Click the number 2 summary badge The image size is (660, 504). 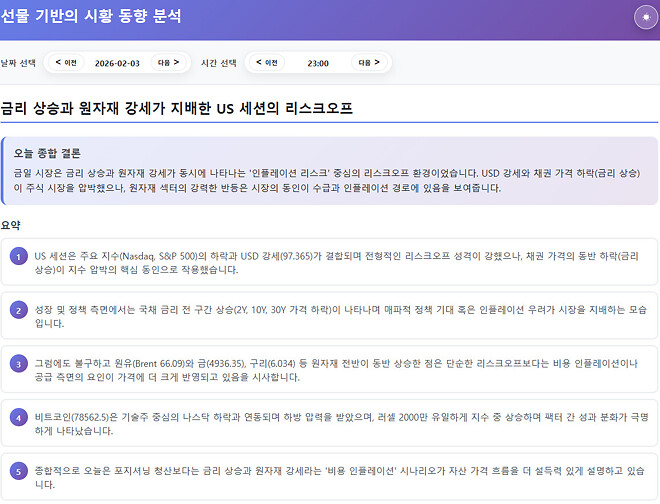[19, 310]
